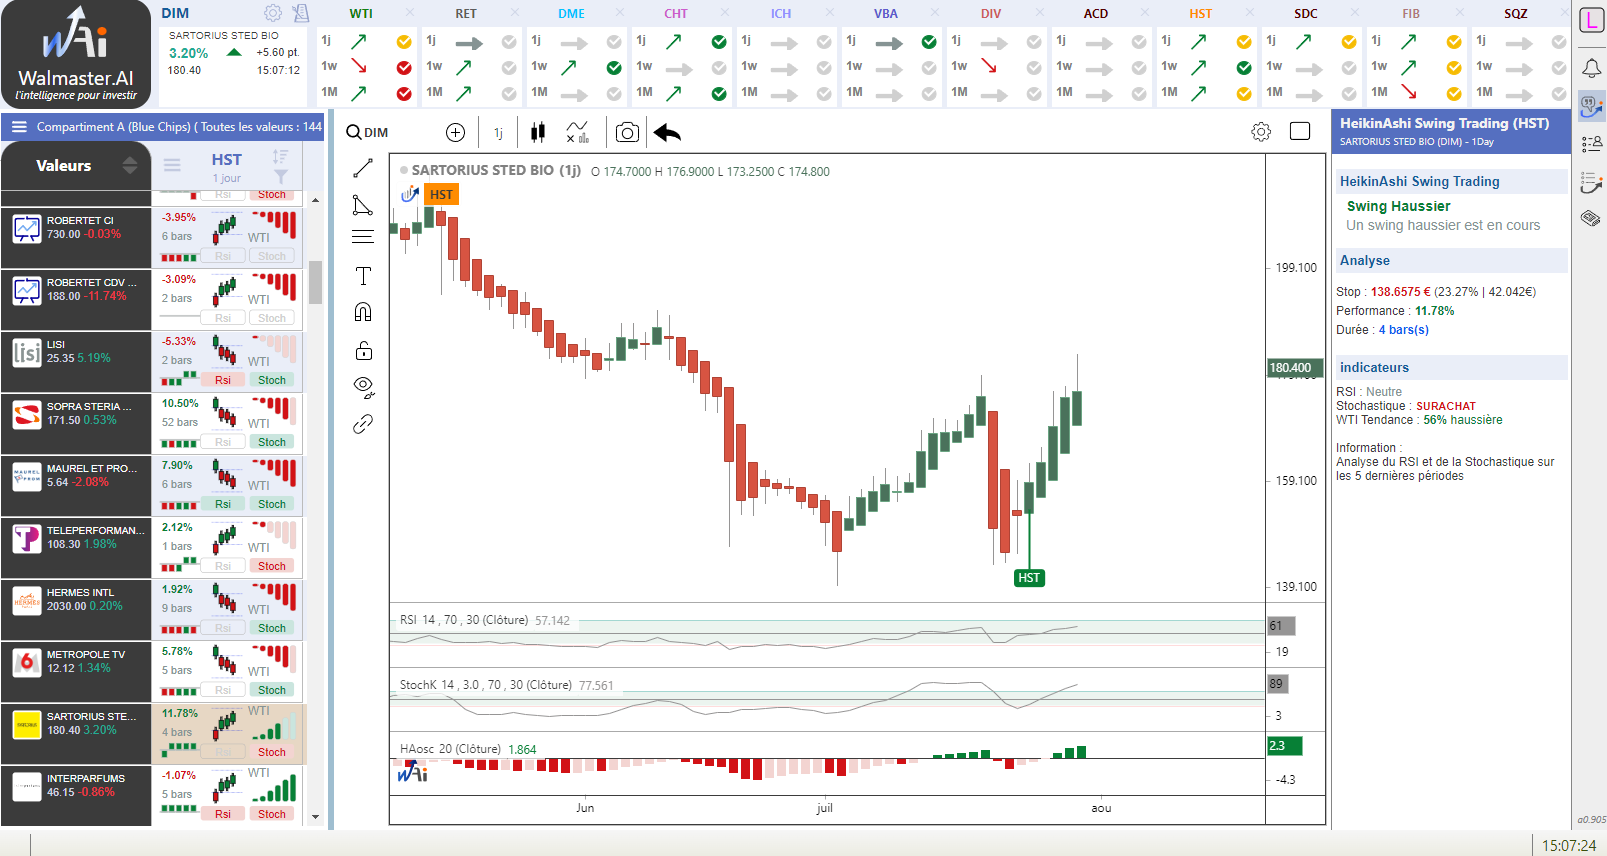Toggle the SDC 1j yellow check
Screen dimensions: 1607x856
click(1349, 42)
